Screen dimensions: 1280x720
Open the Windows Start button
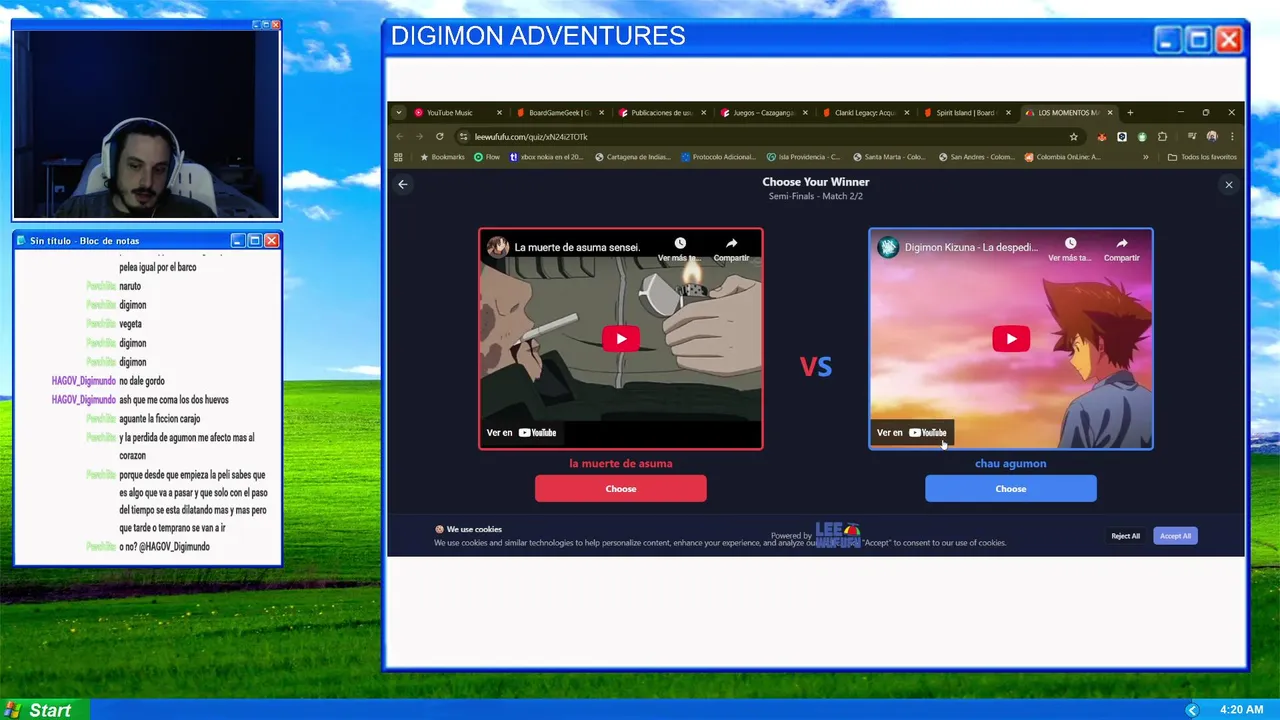[x=44, y=710]
